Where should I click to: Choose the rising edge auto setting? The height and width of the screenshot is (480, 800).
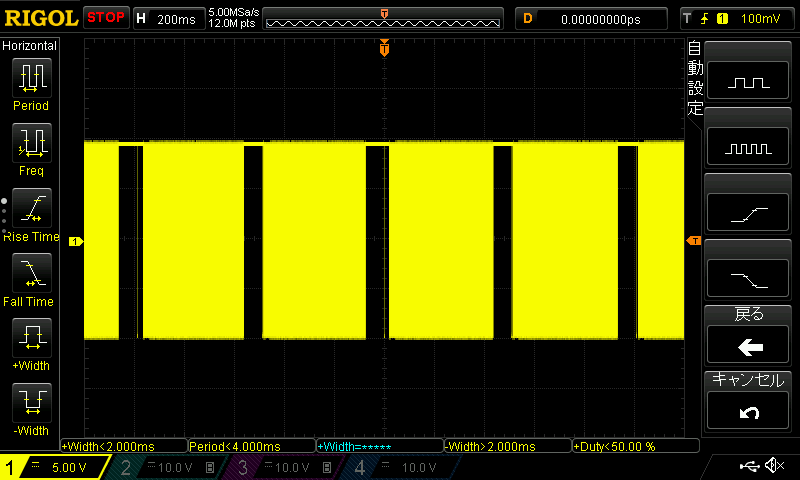[x=748, y=213]
